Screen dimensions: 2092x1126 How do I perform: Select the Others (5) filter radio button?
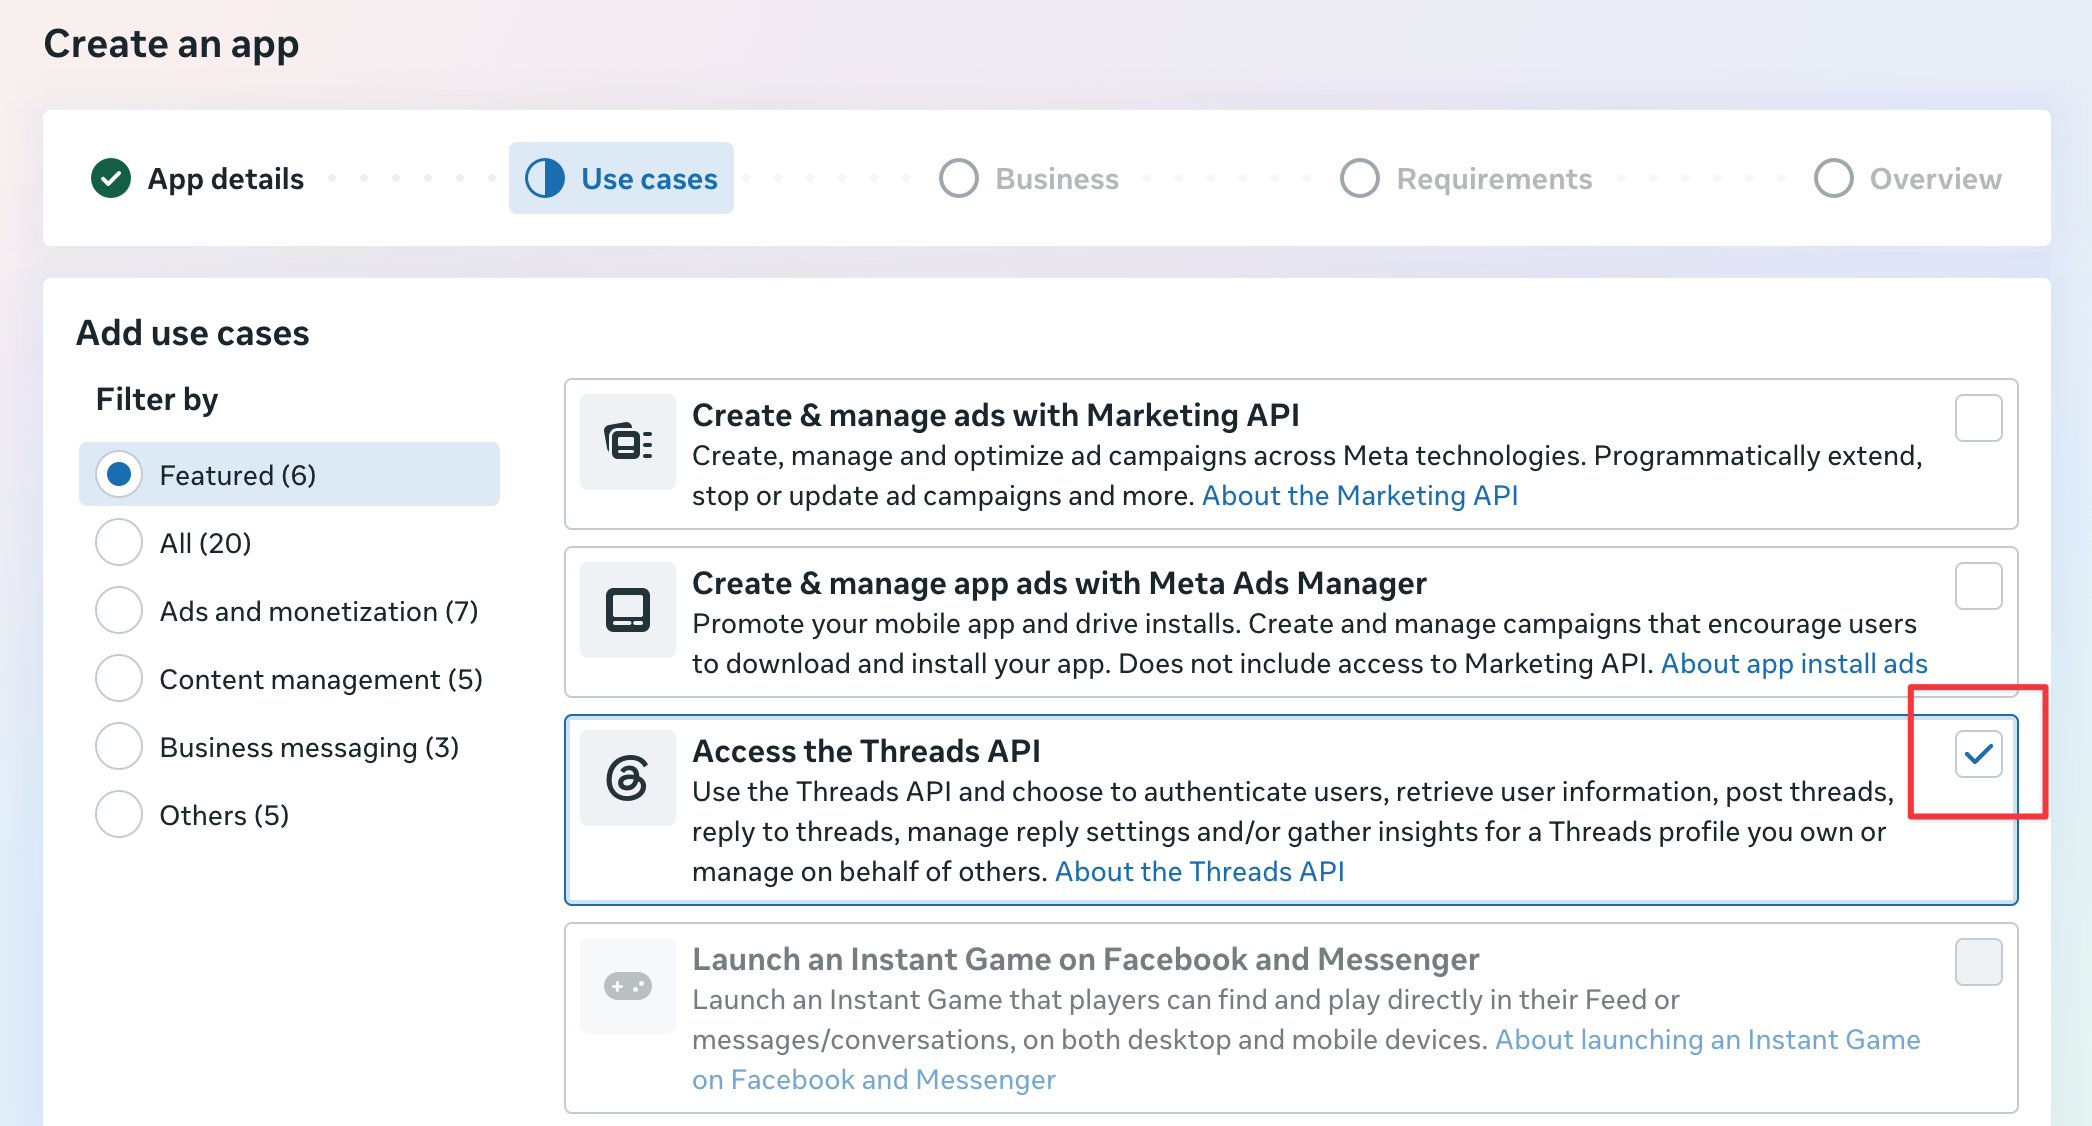tap(119, 814)
